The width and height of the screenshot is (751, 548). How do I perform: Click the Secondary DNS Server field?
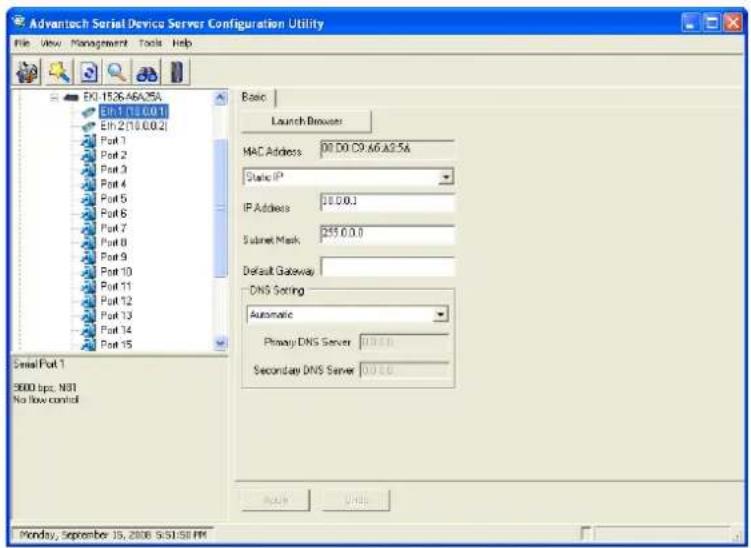click(x=404, y=370)
